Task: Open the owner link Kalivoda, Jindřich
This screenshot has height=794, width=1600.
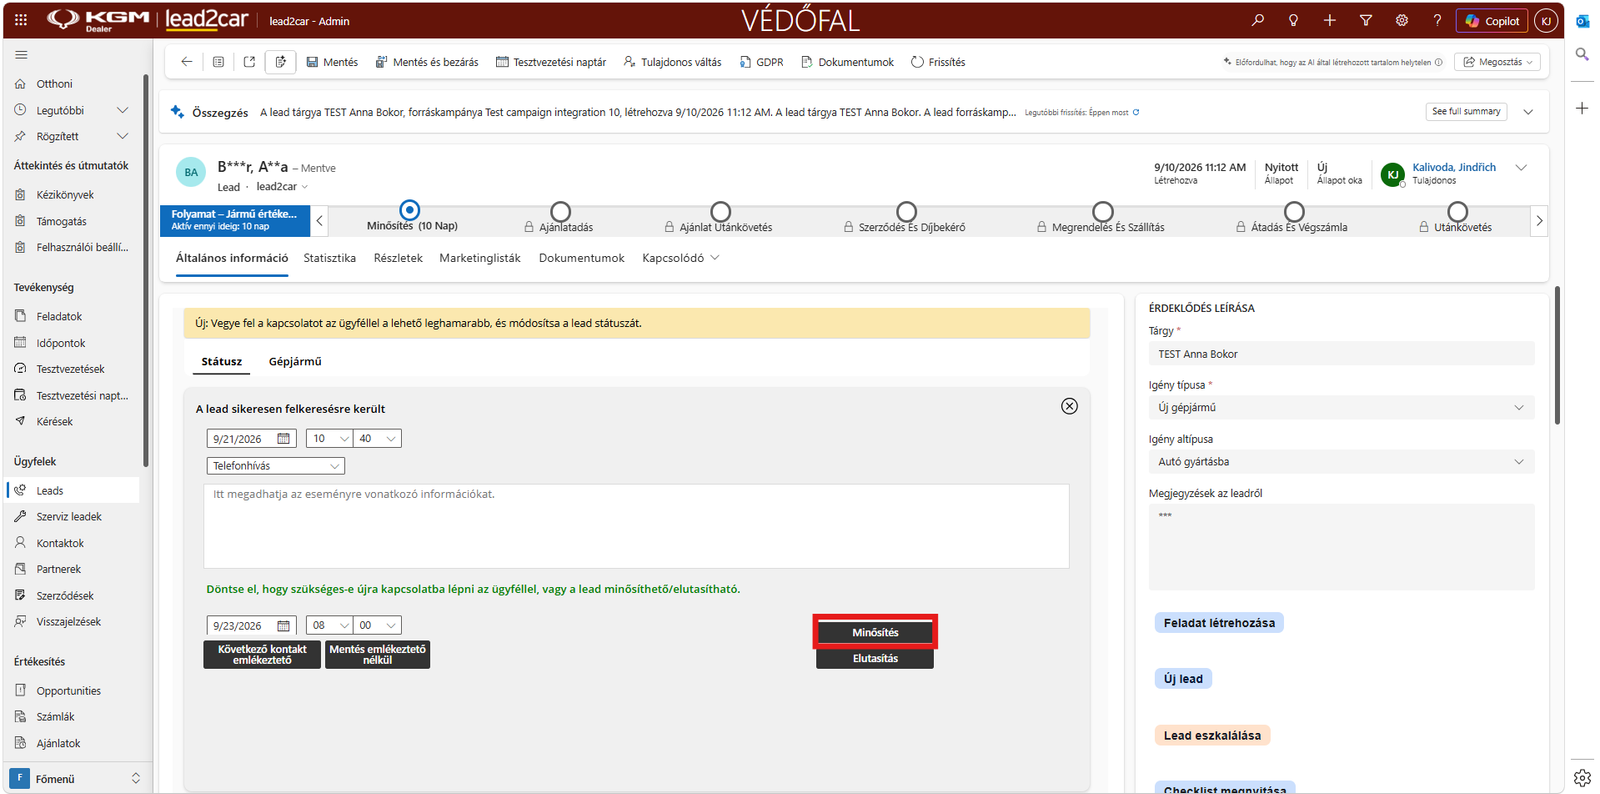Action: (x=1454, y=167)
